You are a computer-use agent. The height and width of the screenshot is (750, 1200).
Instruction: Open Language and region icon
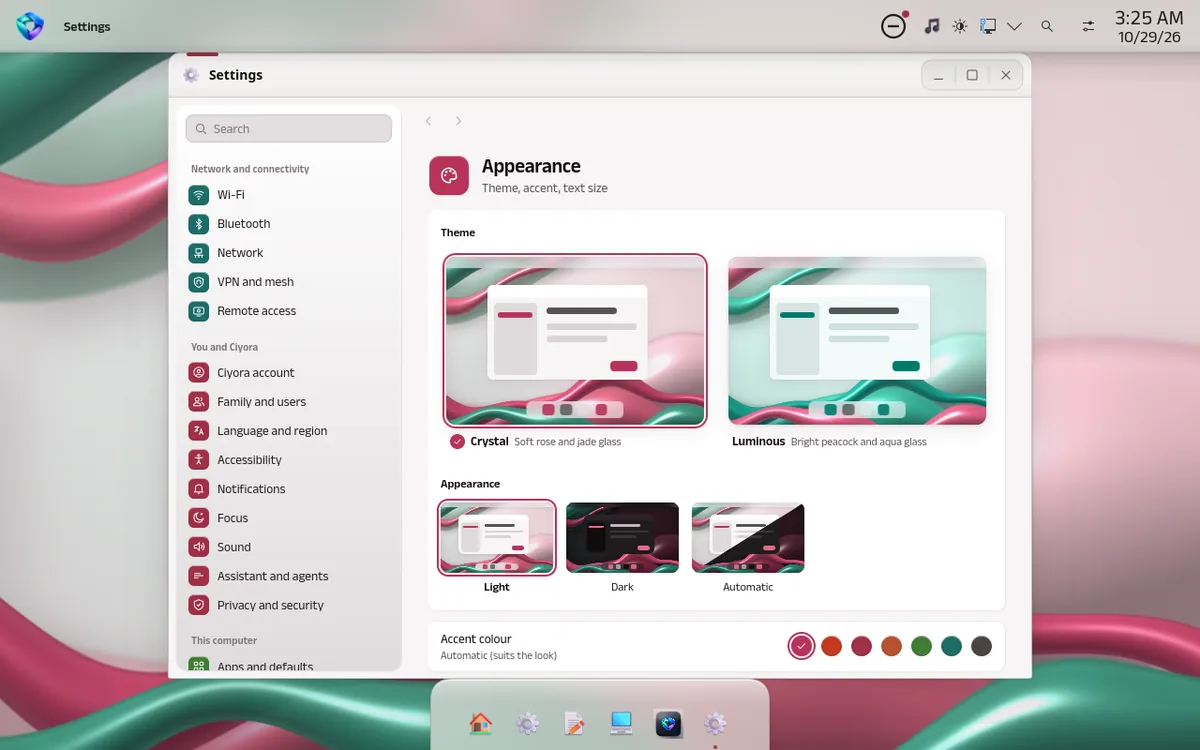click(199, 431)
